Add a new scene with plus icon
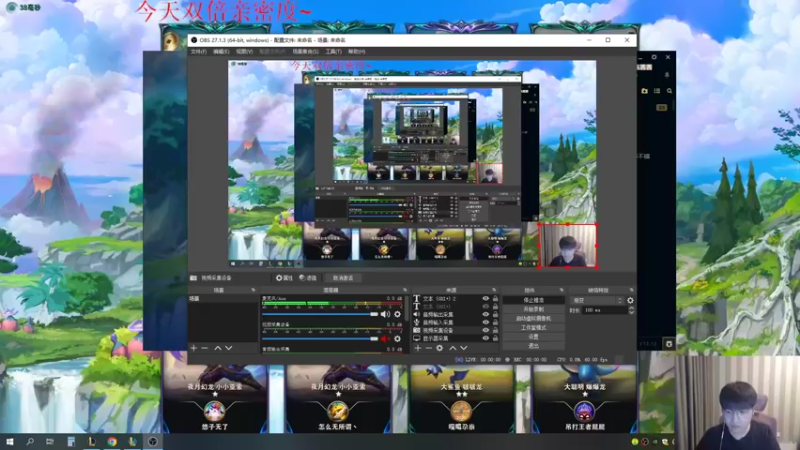 click(x=193, y=348)
